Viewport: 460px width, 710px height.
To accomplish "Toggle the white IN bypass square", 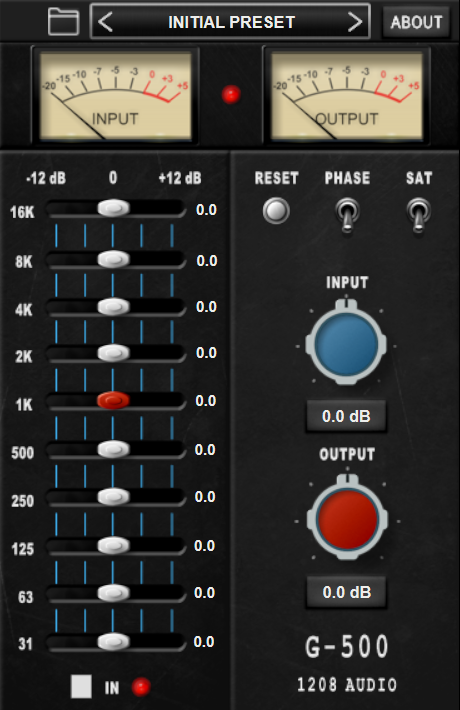I will click(x=81, y=686).
